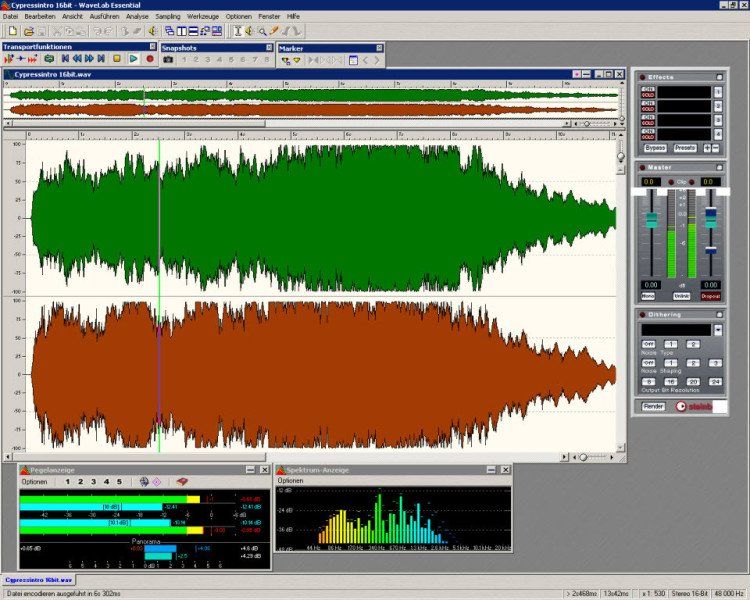
Task: Select the magnifier zoom tool
Action: (x=262, y=32)
